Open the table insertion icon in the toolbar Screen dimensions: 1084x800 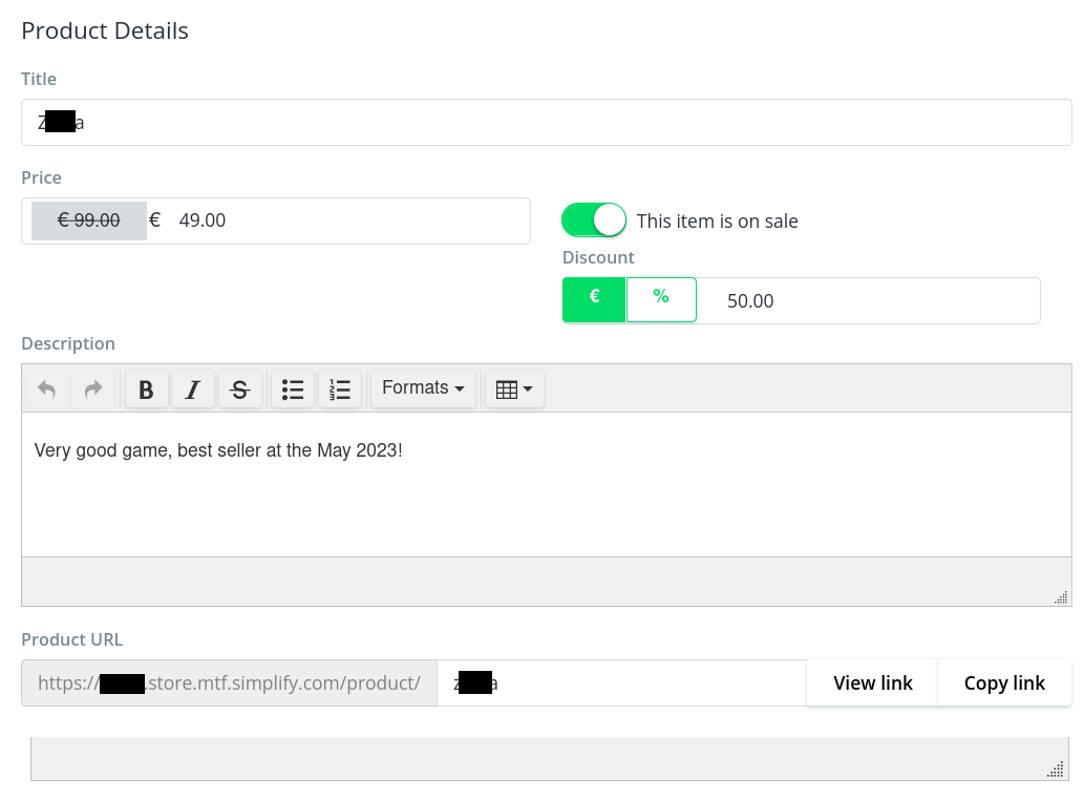(x=508, y=389)
